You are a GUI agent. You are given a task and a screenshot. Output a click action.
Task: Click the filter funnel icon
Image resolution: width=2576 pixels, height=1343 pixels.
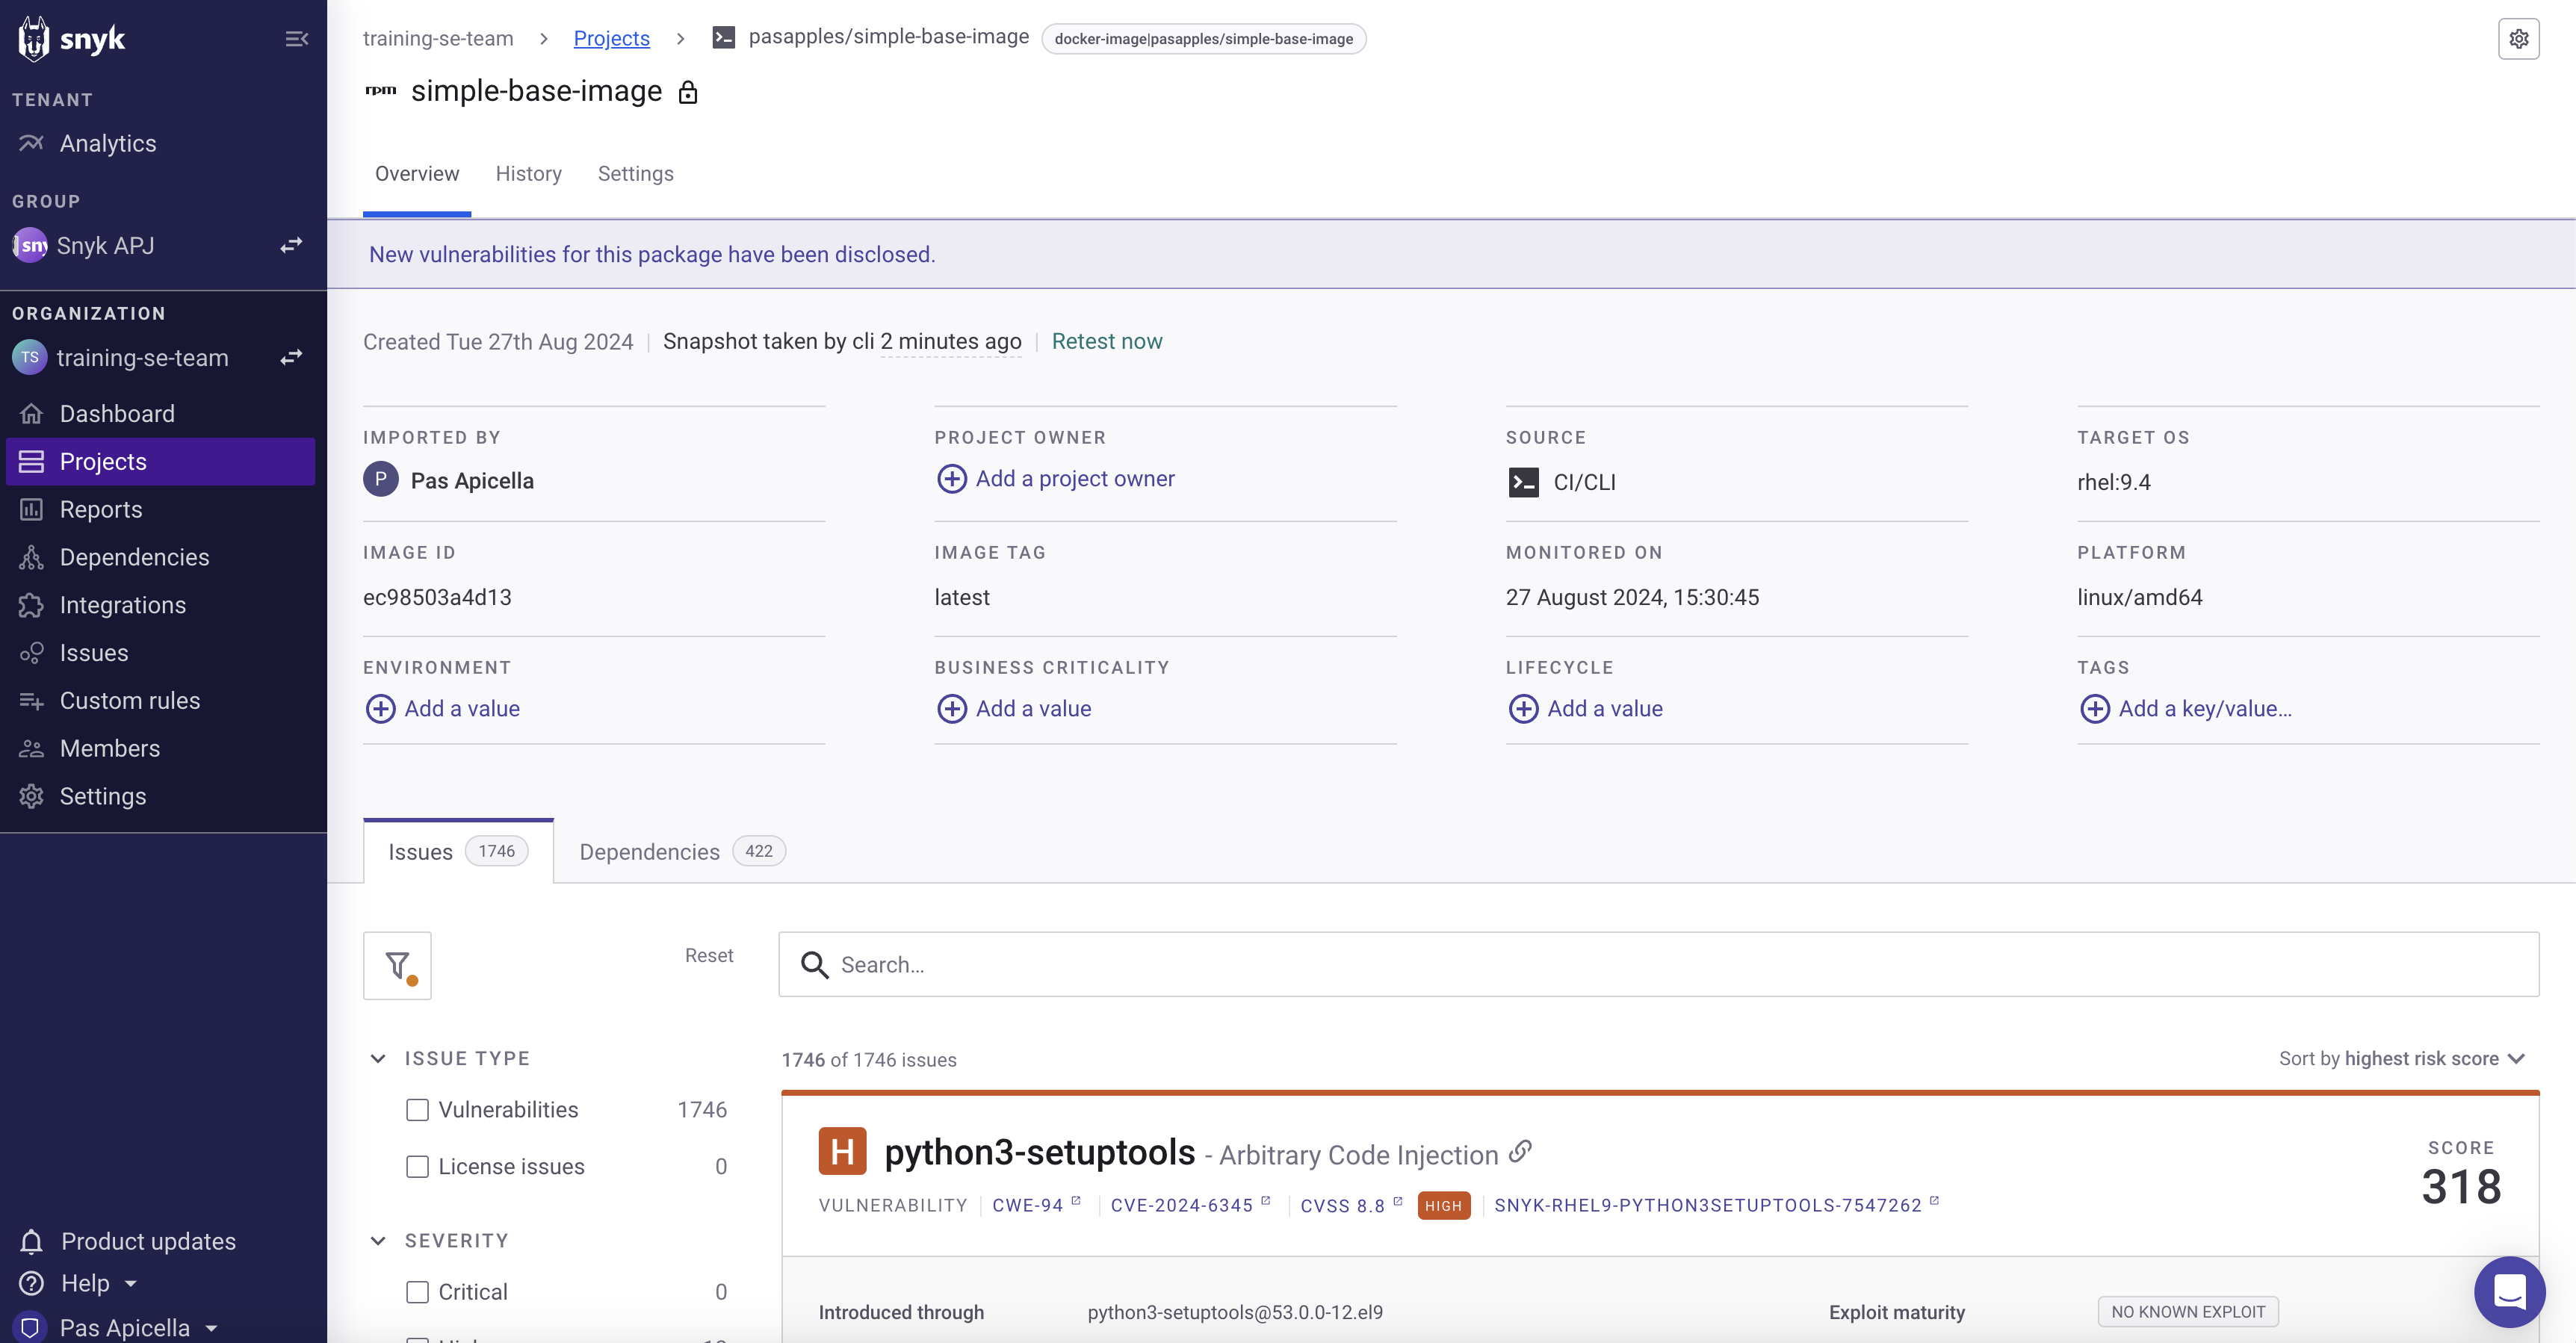(x=397, y=965)
